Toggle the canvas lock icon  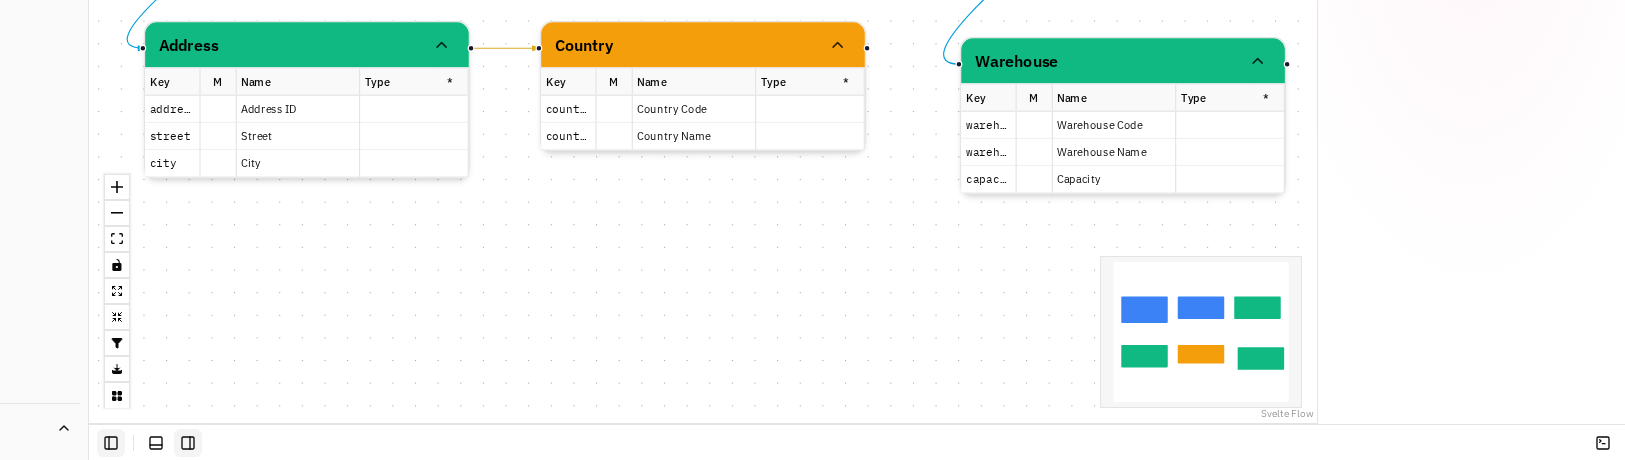pyautogui.click(x=117, y=265)
